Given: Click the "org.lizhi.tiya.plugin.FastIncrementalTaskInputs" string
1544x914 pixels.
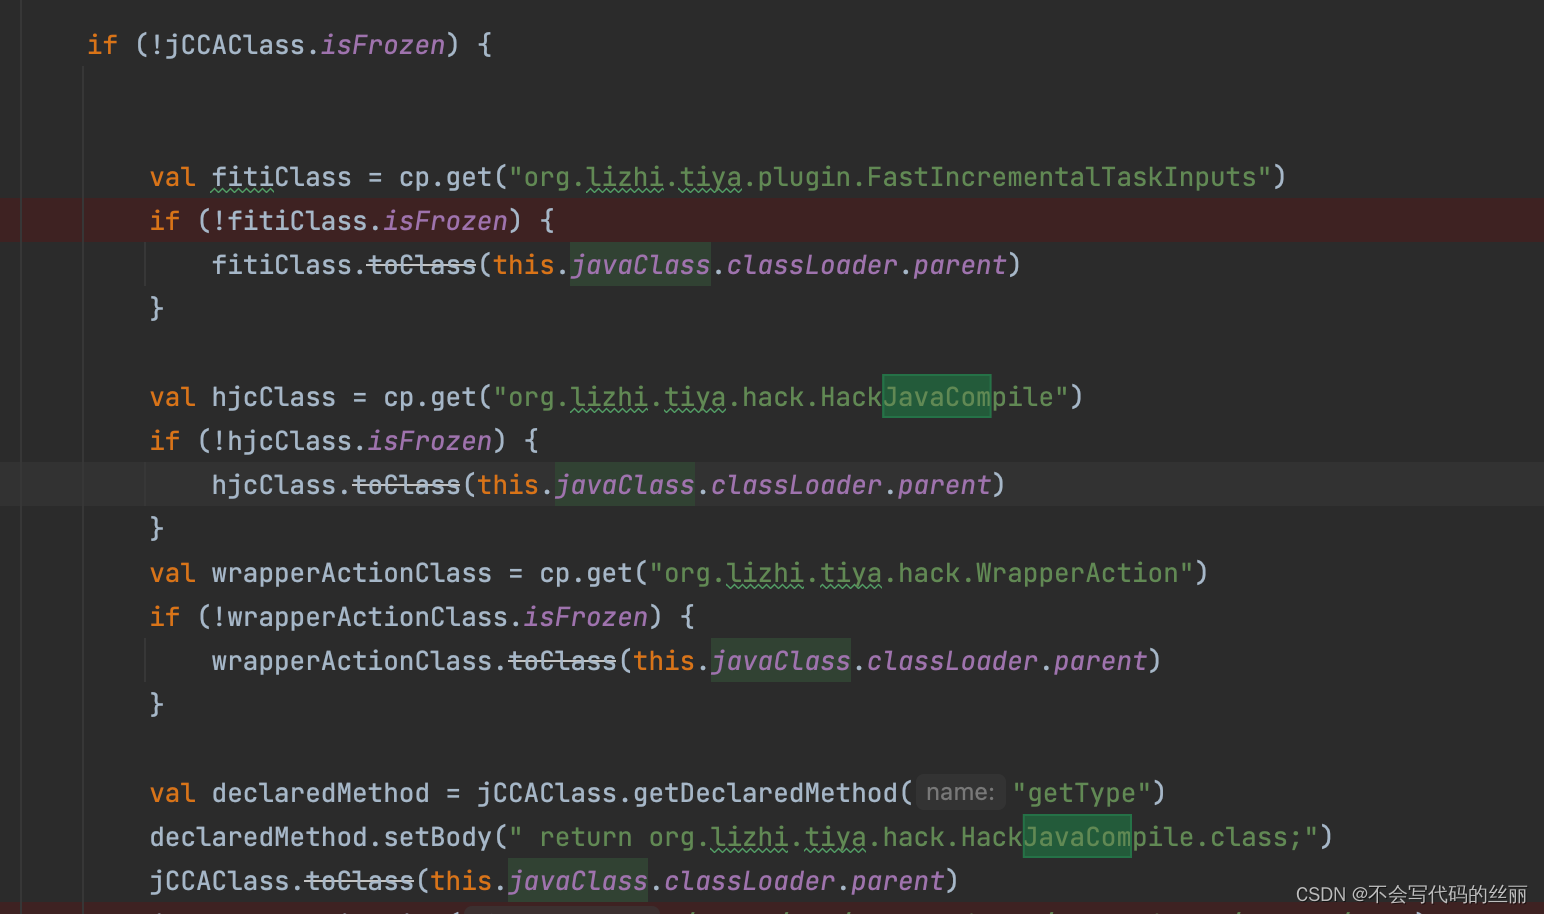Looking at the screenshot, I should pyautogui.click(x=890, y=177).
